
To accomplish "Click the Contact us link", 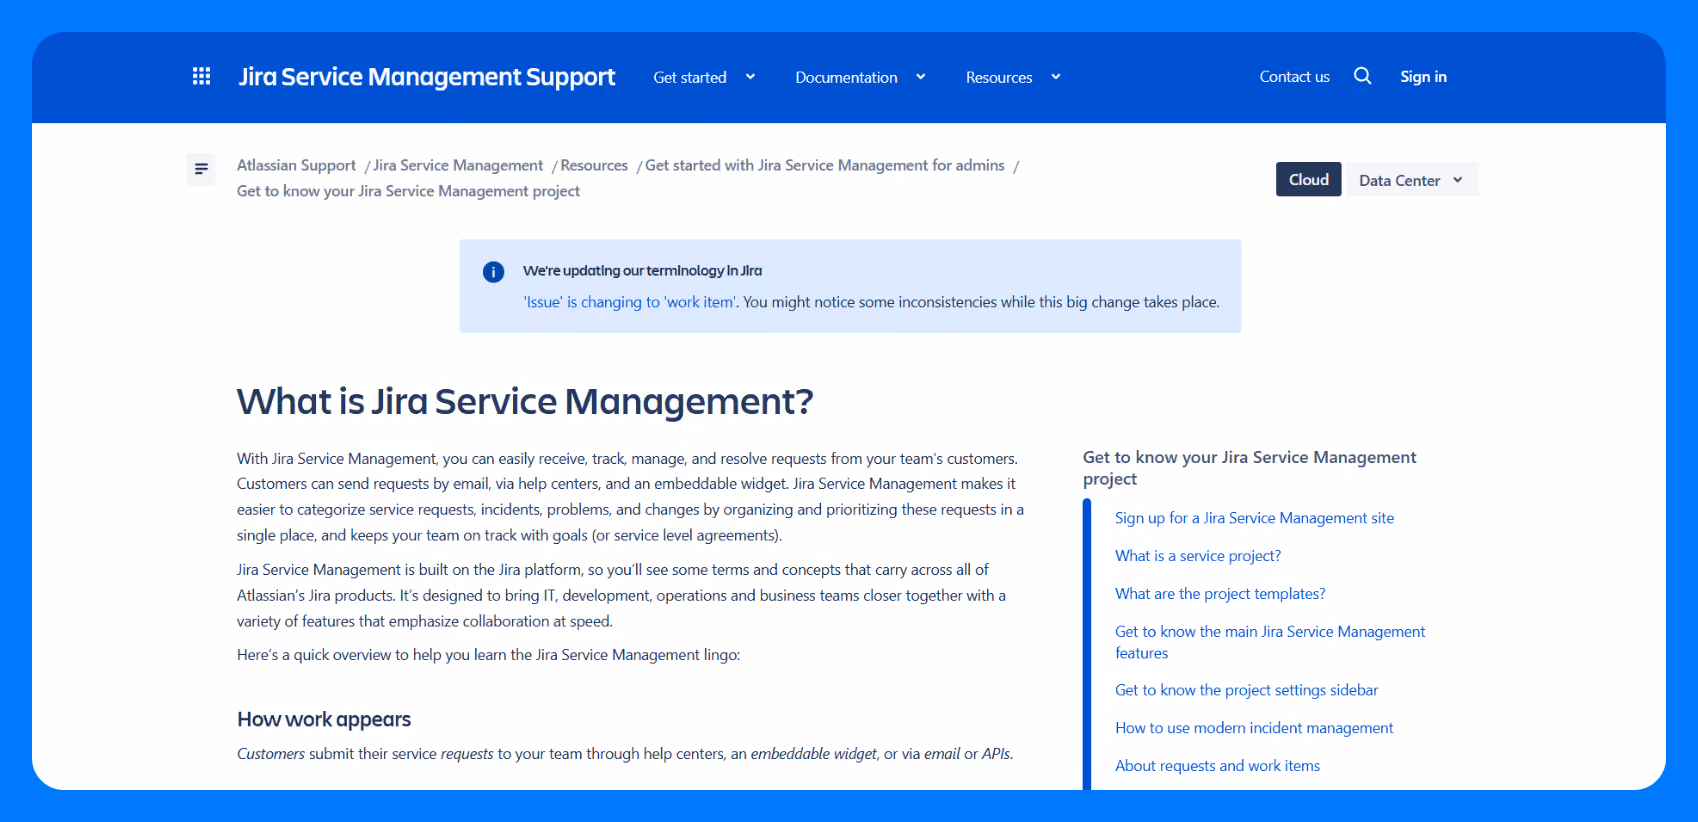I will [x=1294, y=77].
